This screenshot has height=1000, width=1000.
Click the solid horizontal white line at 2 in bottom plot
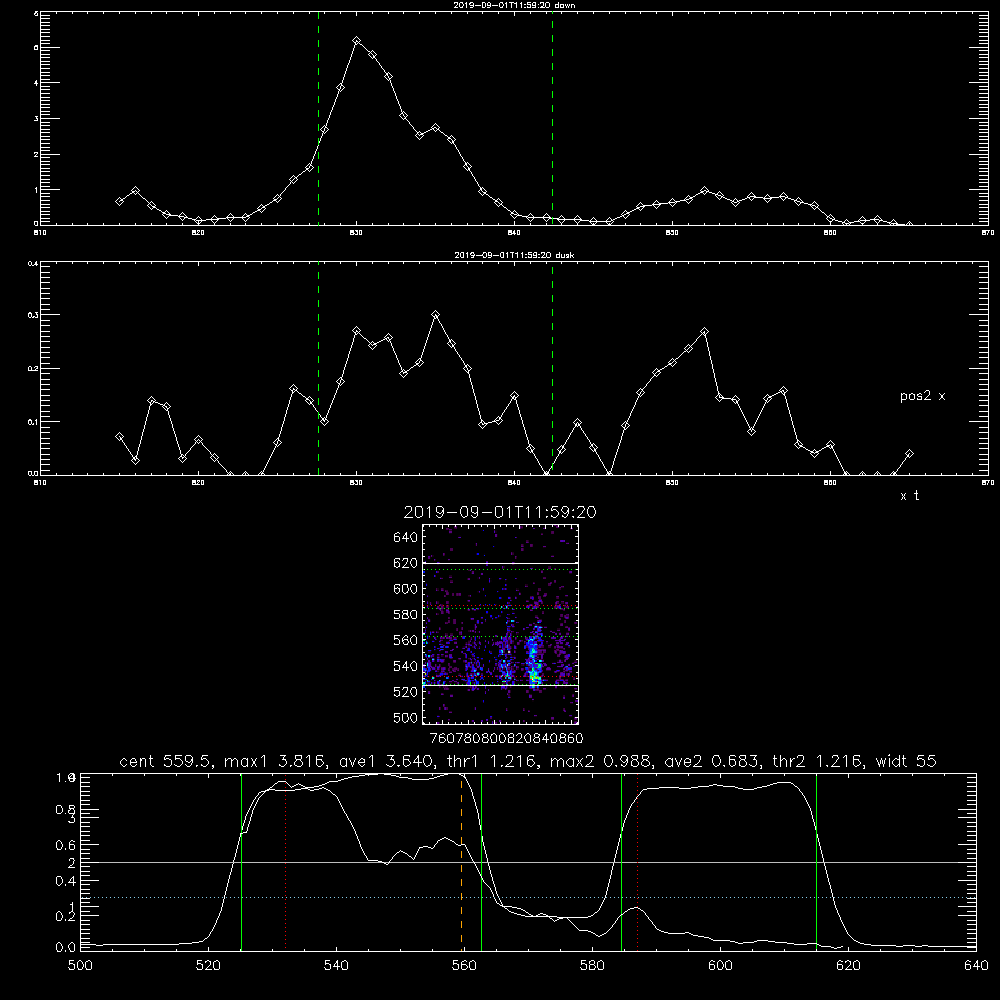(528, 862)
